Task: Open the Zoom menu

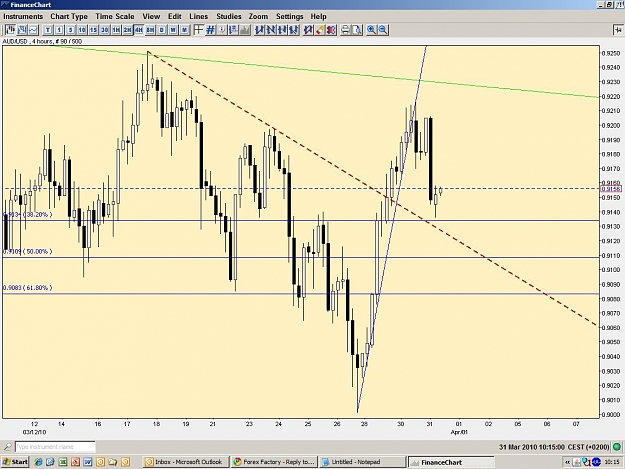Action: (x=258, y=16)
